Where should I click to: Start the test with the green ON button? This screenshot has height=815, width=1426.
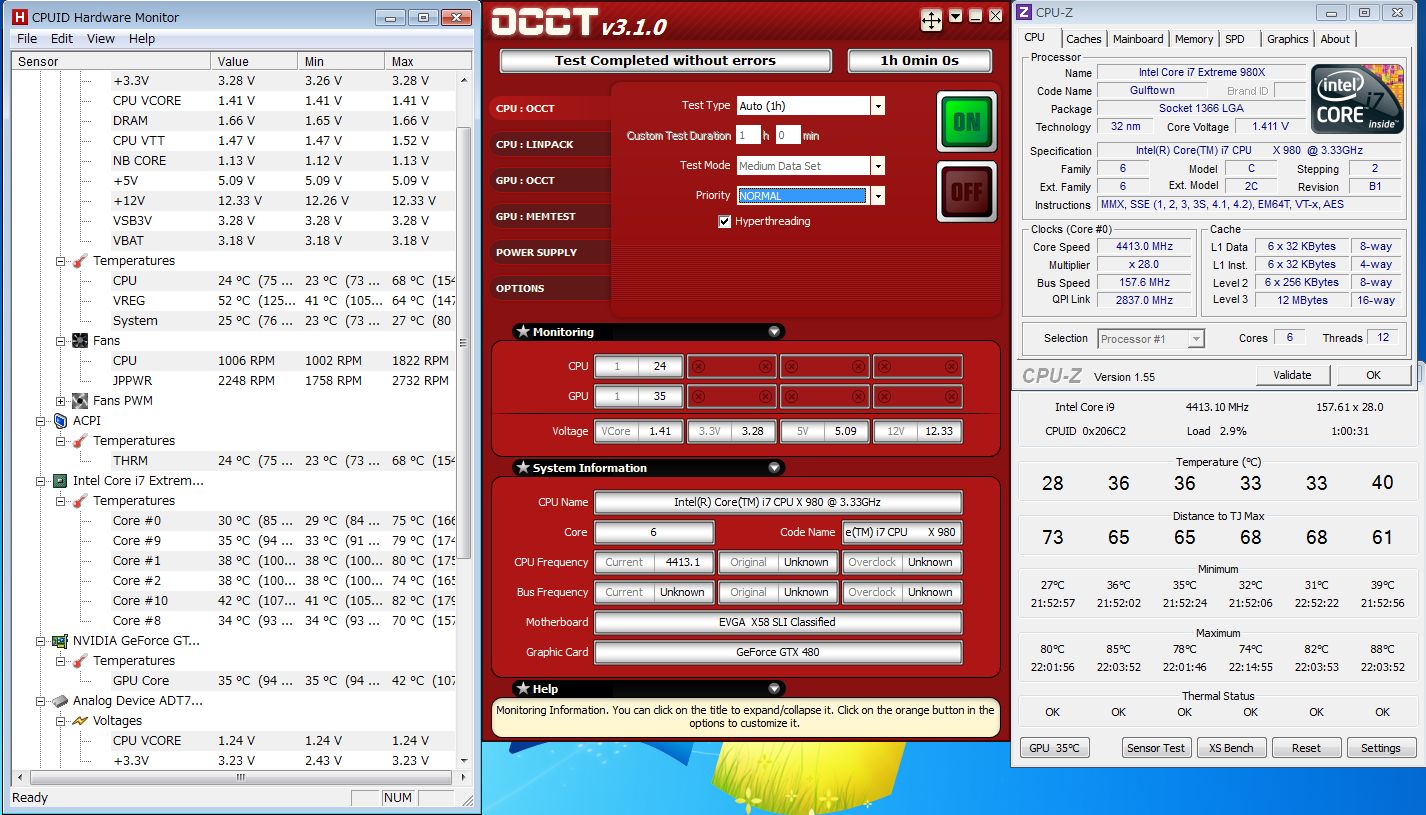(x=967, y=122)
